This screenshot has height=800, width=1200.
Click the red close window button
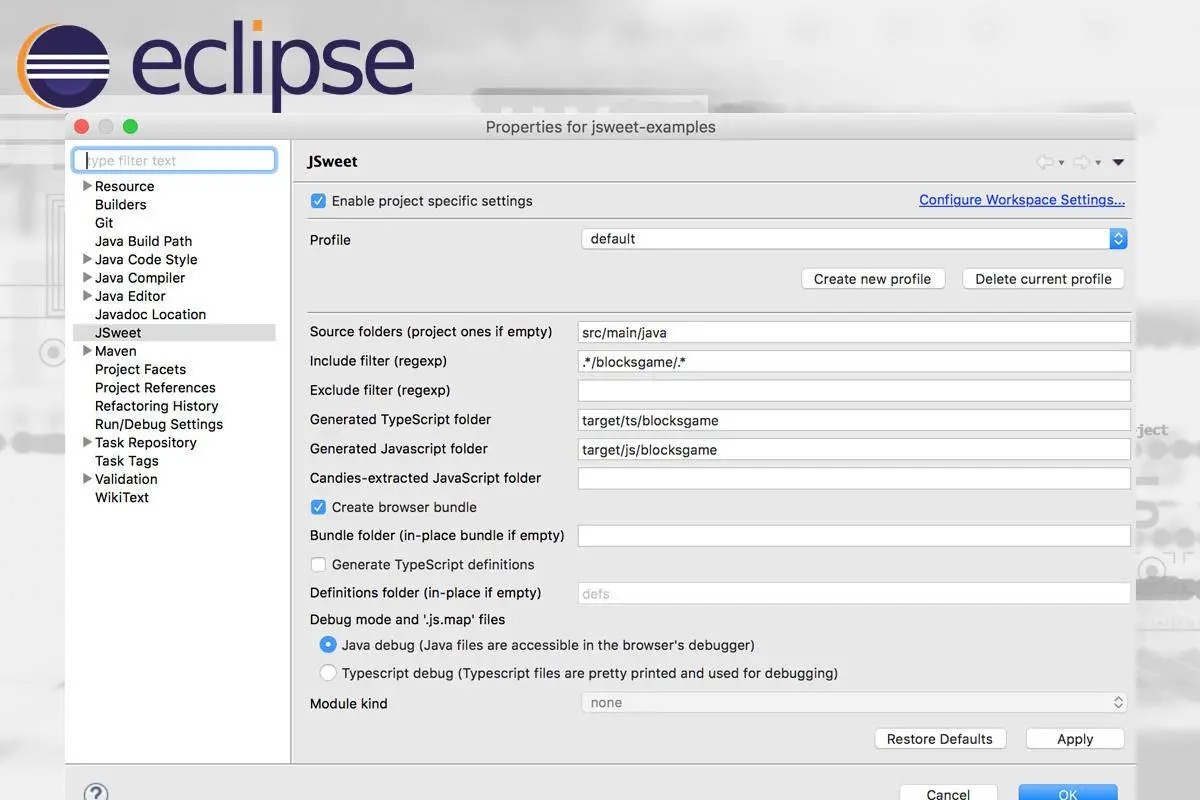(82, 126)
